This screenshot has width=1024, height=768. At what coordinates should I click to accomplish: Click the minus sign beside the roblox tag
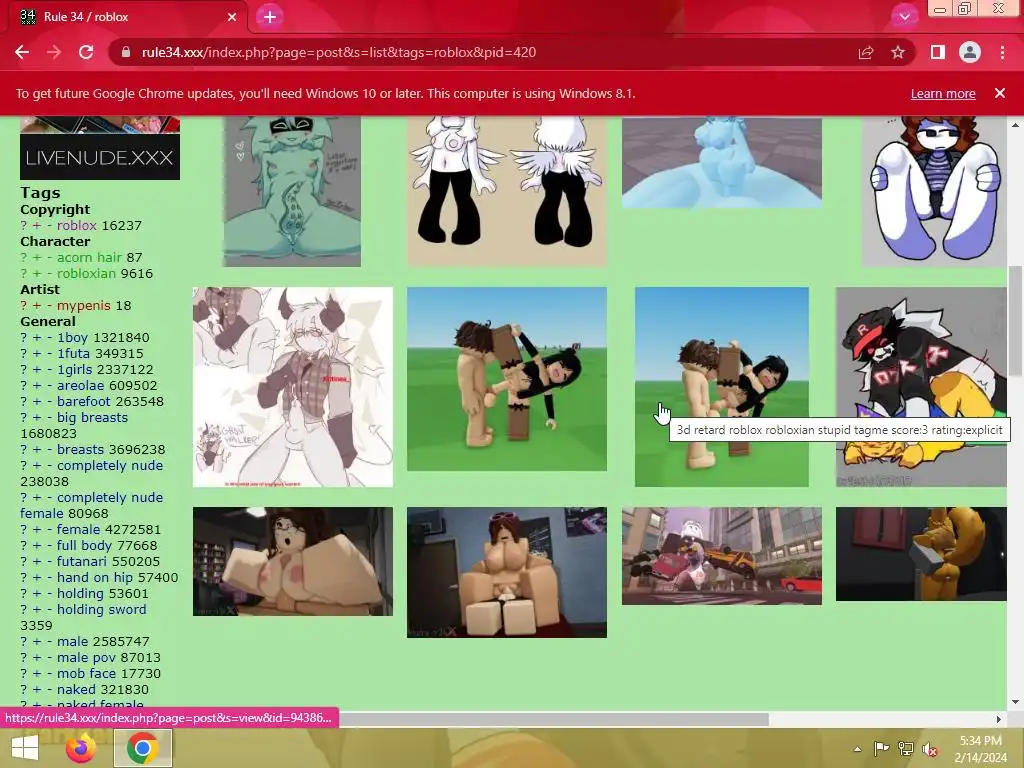[x=49, y=225]
